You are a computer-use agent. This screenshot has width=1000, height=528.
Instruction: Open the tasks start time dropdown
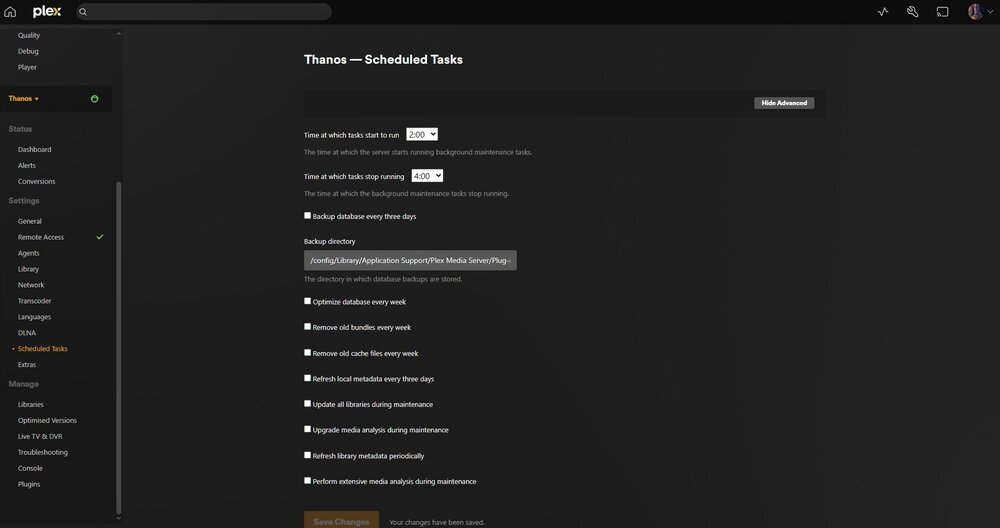click(x=422, y=135)
